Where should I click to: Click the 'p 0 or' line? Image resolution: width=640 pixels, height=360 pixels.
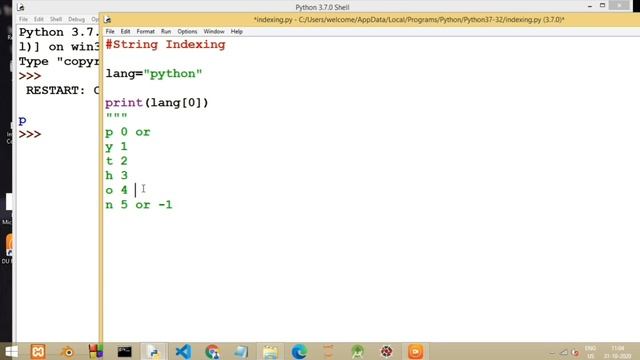128,132
